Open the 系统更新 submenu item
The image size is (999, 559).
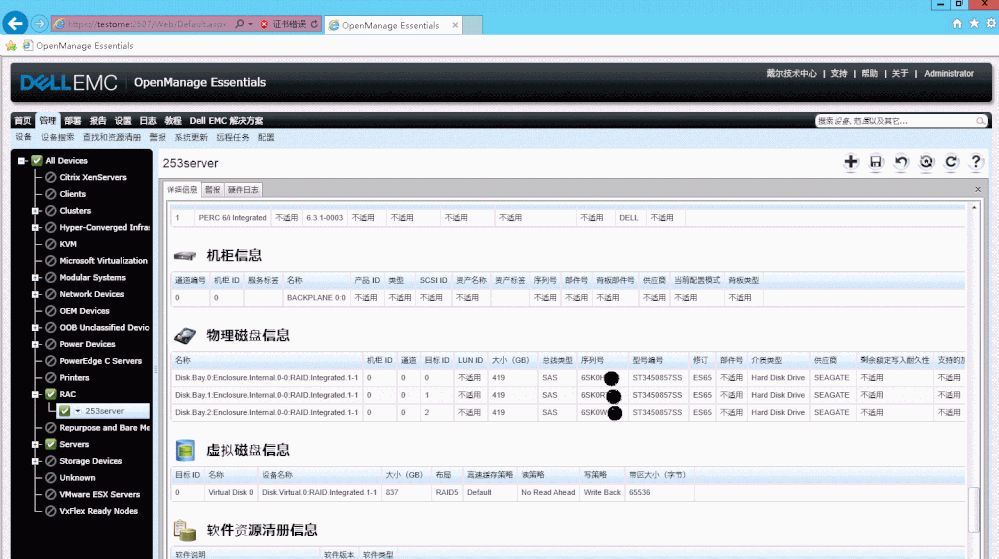click(191, 137)
